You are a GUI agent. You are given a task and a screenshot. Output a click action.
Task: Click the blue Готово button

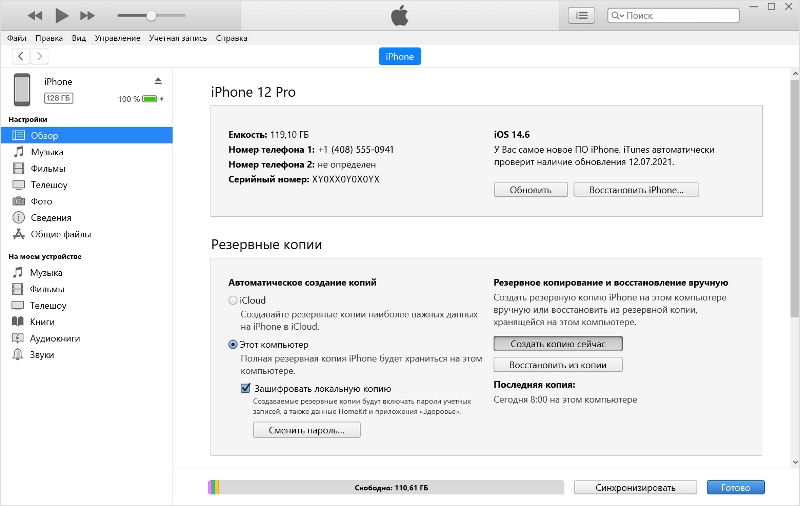(736, 487)
